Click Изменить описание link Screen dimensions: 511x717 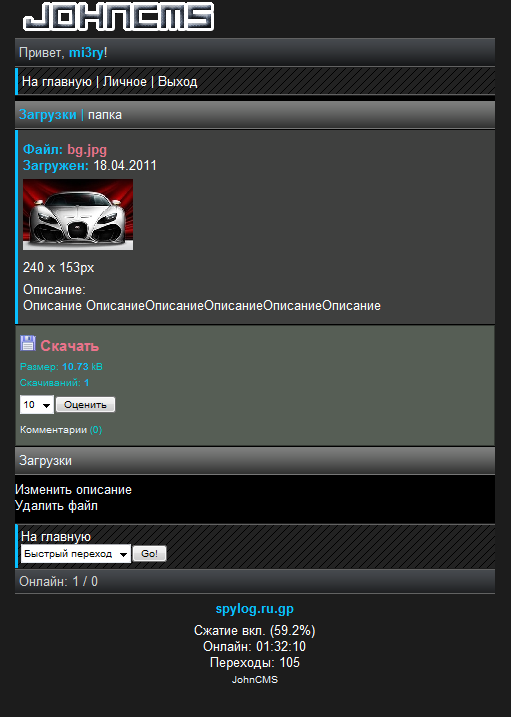coord(73,490)
